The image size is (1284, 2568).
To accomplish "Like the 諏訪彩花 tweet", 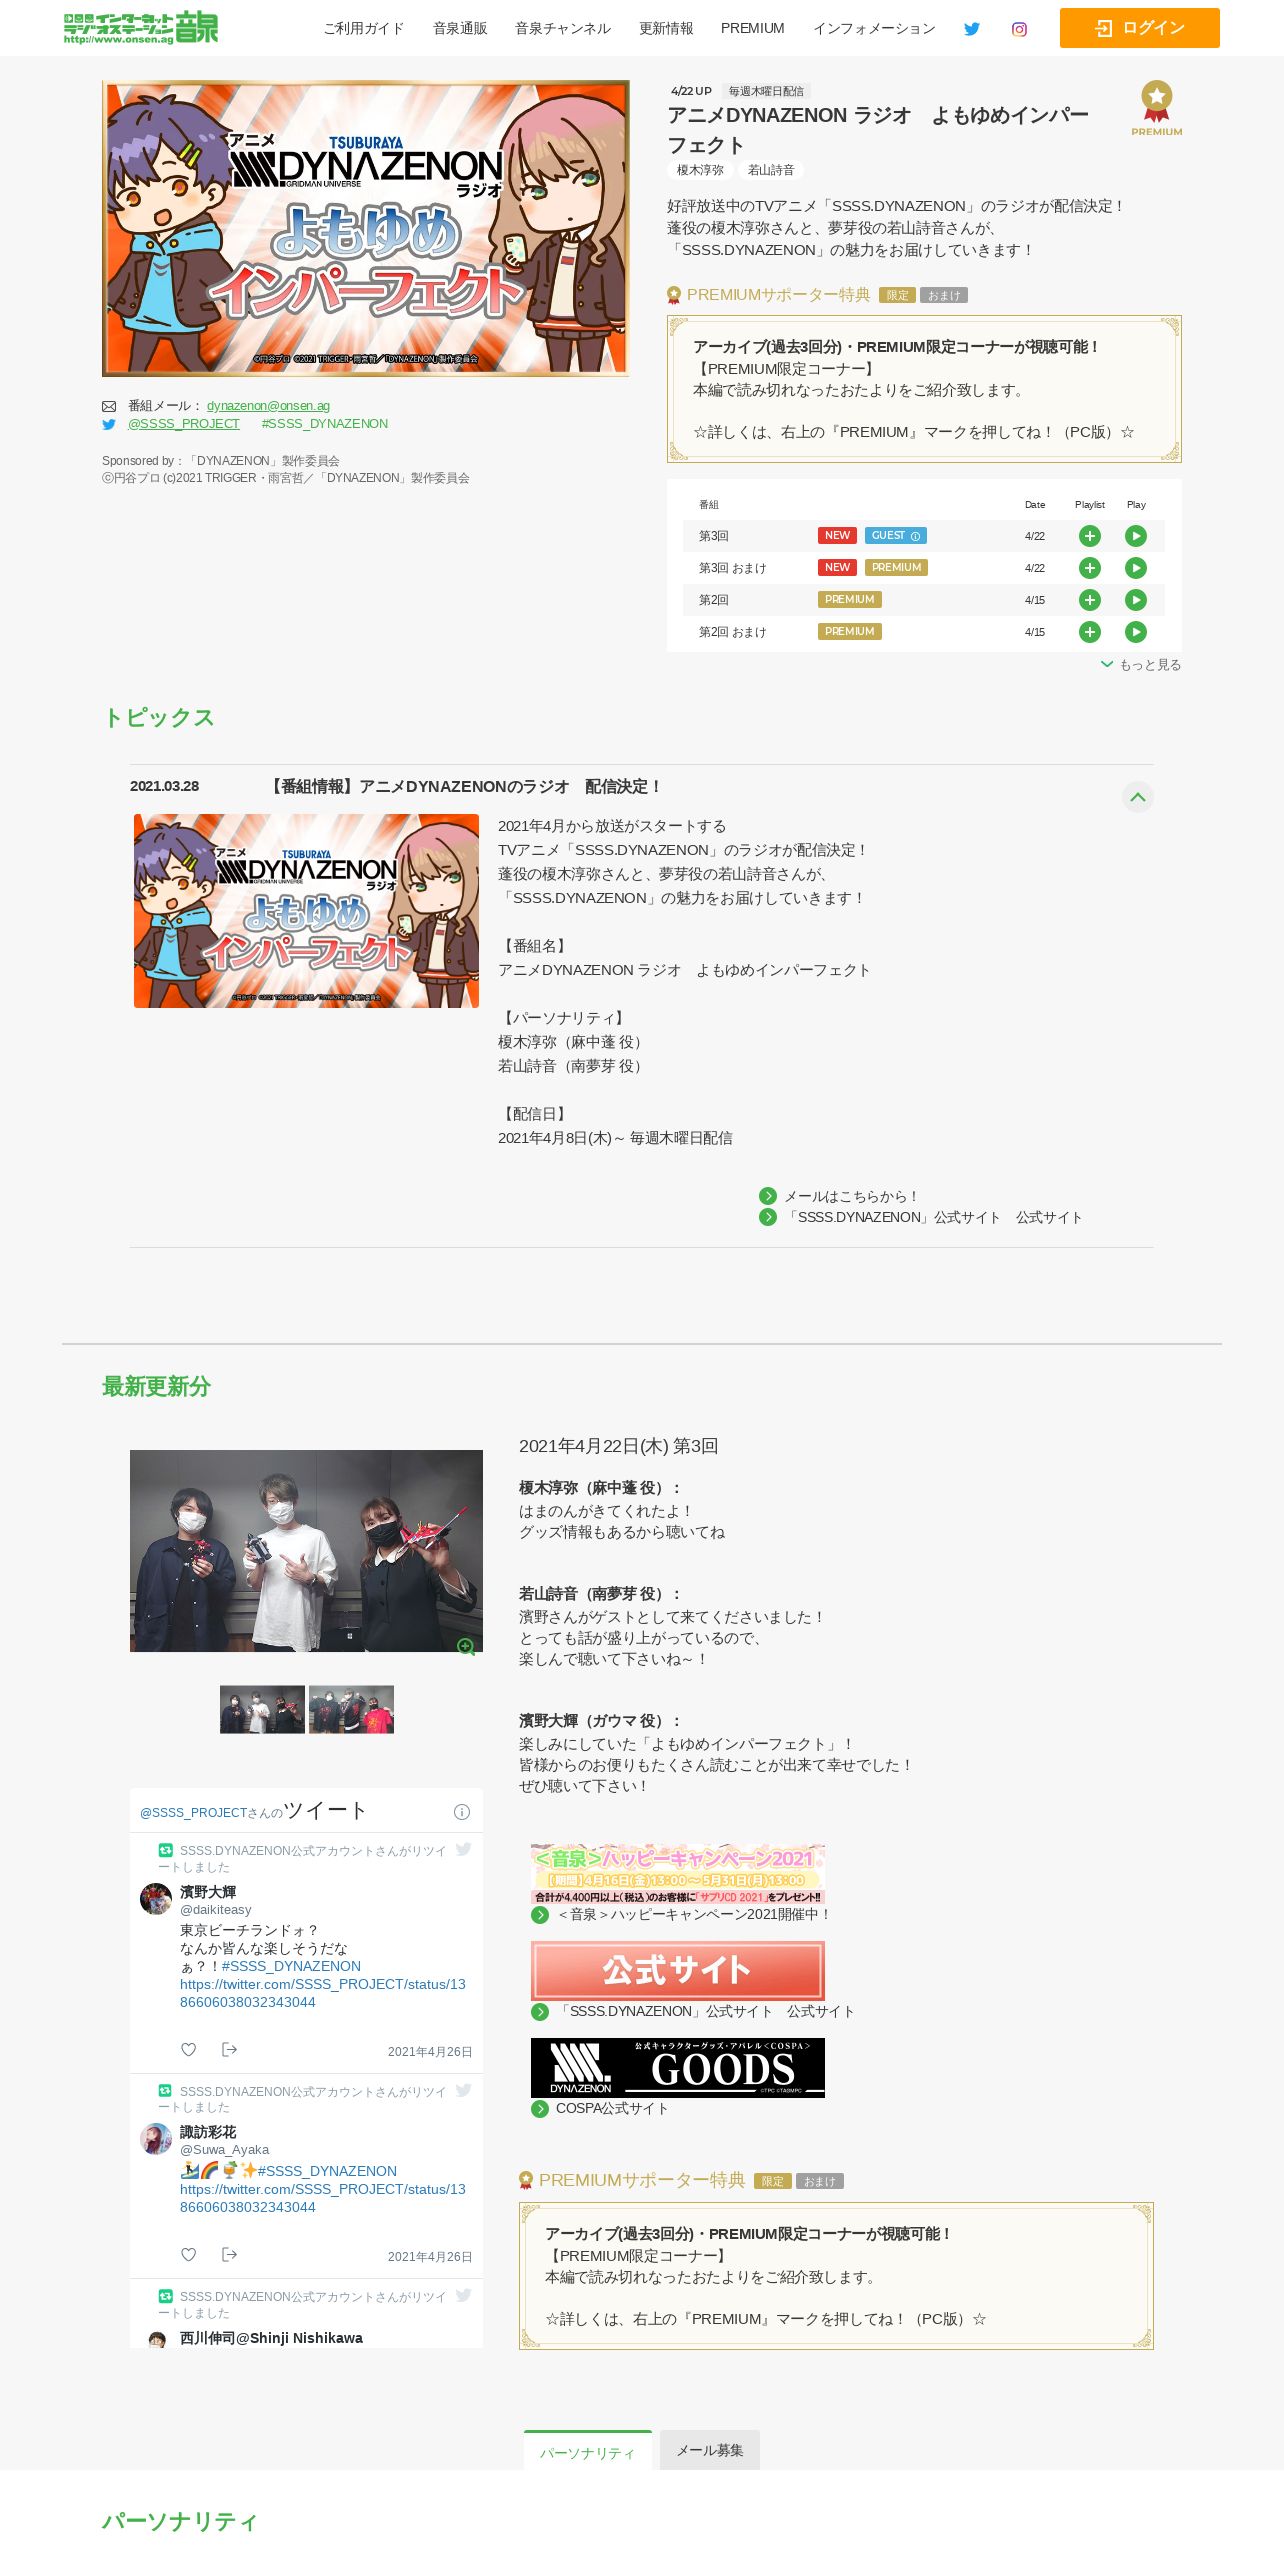I will pos(188,2254).
